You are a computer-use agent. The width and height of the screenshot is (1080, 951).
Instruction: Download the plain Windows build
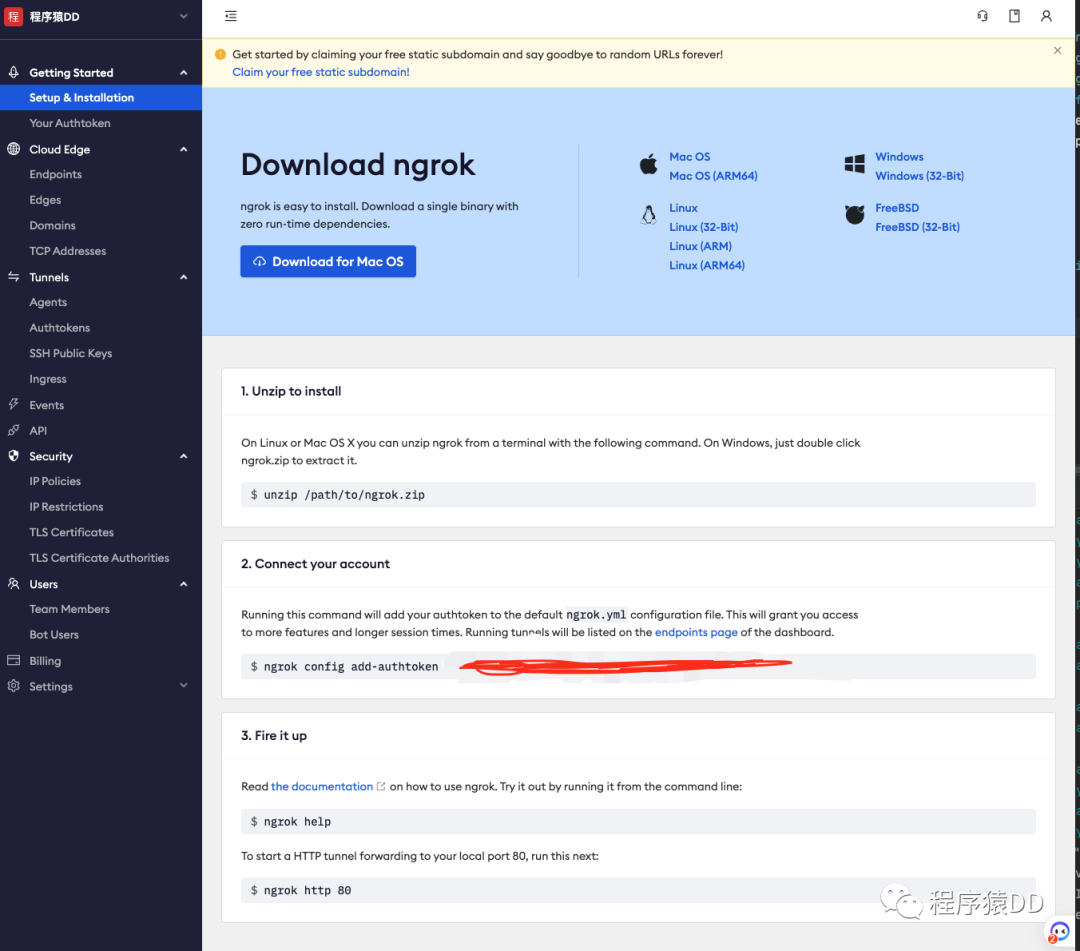click(899, 157)
